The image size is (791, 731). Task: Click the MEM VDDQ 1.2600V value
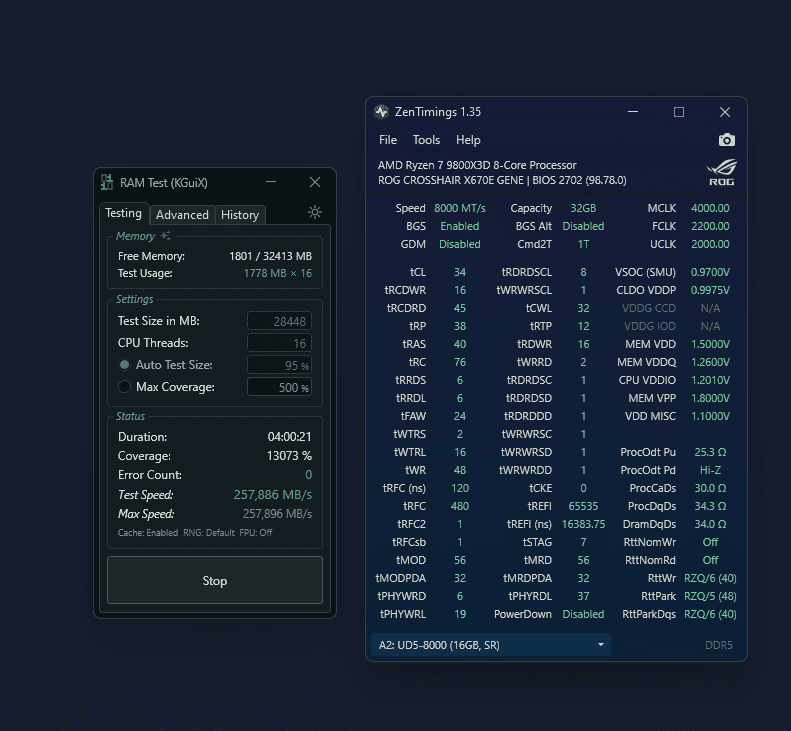[710, 362]
